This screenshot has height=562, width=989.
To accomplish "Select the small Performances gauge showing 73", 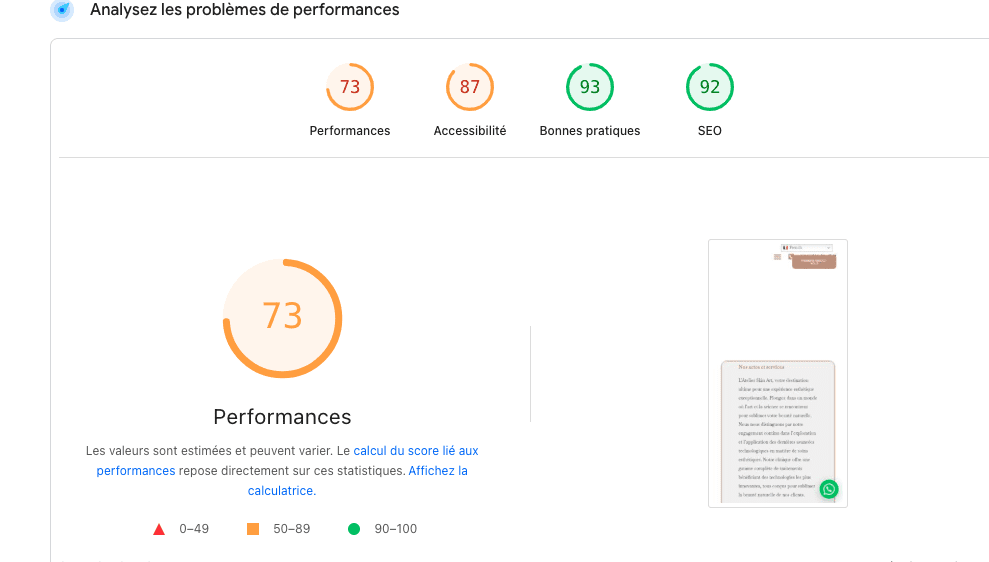I will coord(350,87).
